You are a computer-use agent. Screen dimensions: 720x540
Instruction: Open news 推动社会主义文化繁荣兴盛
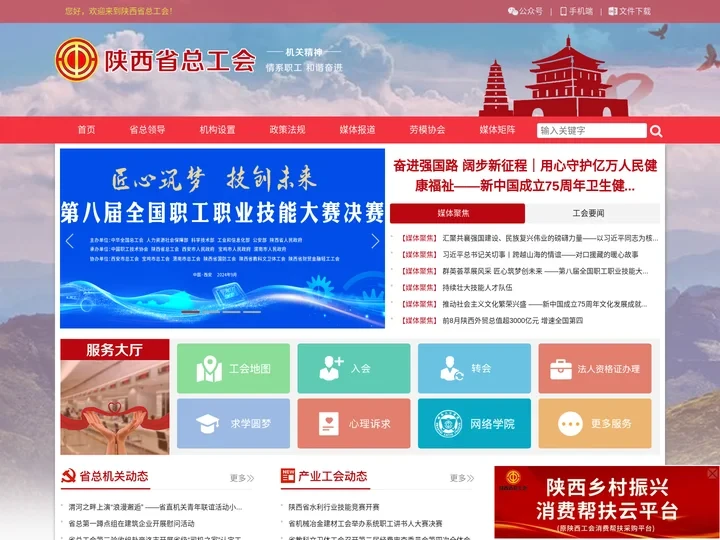click(x=545, y=304)
